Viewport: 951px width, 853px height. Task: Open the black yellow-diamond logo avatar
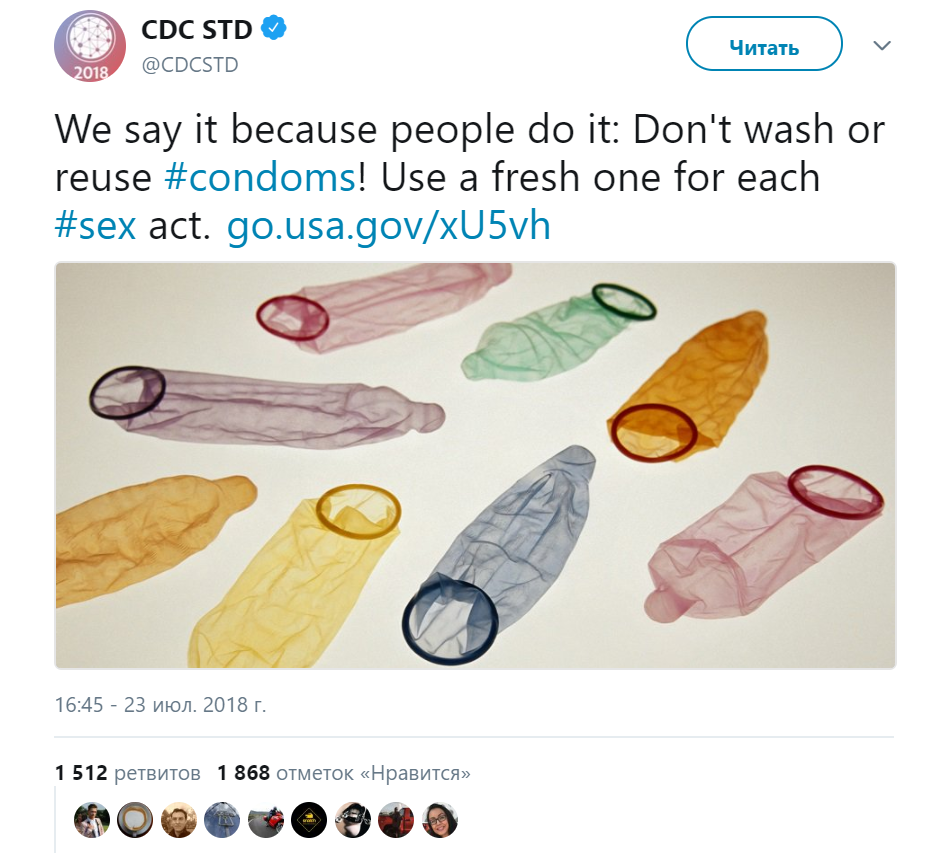point(309,820)
